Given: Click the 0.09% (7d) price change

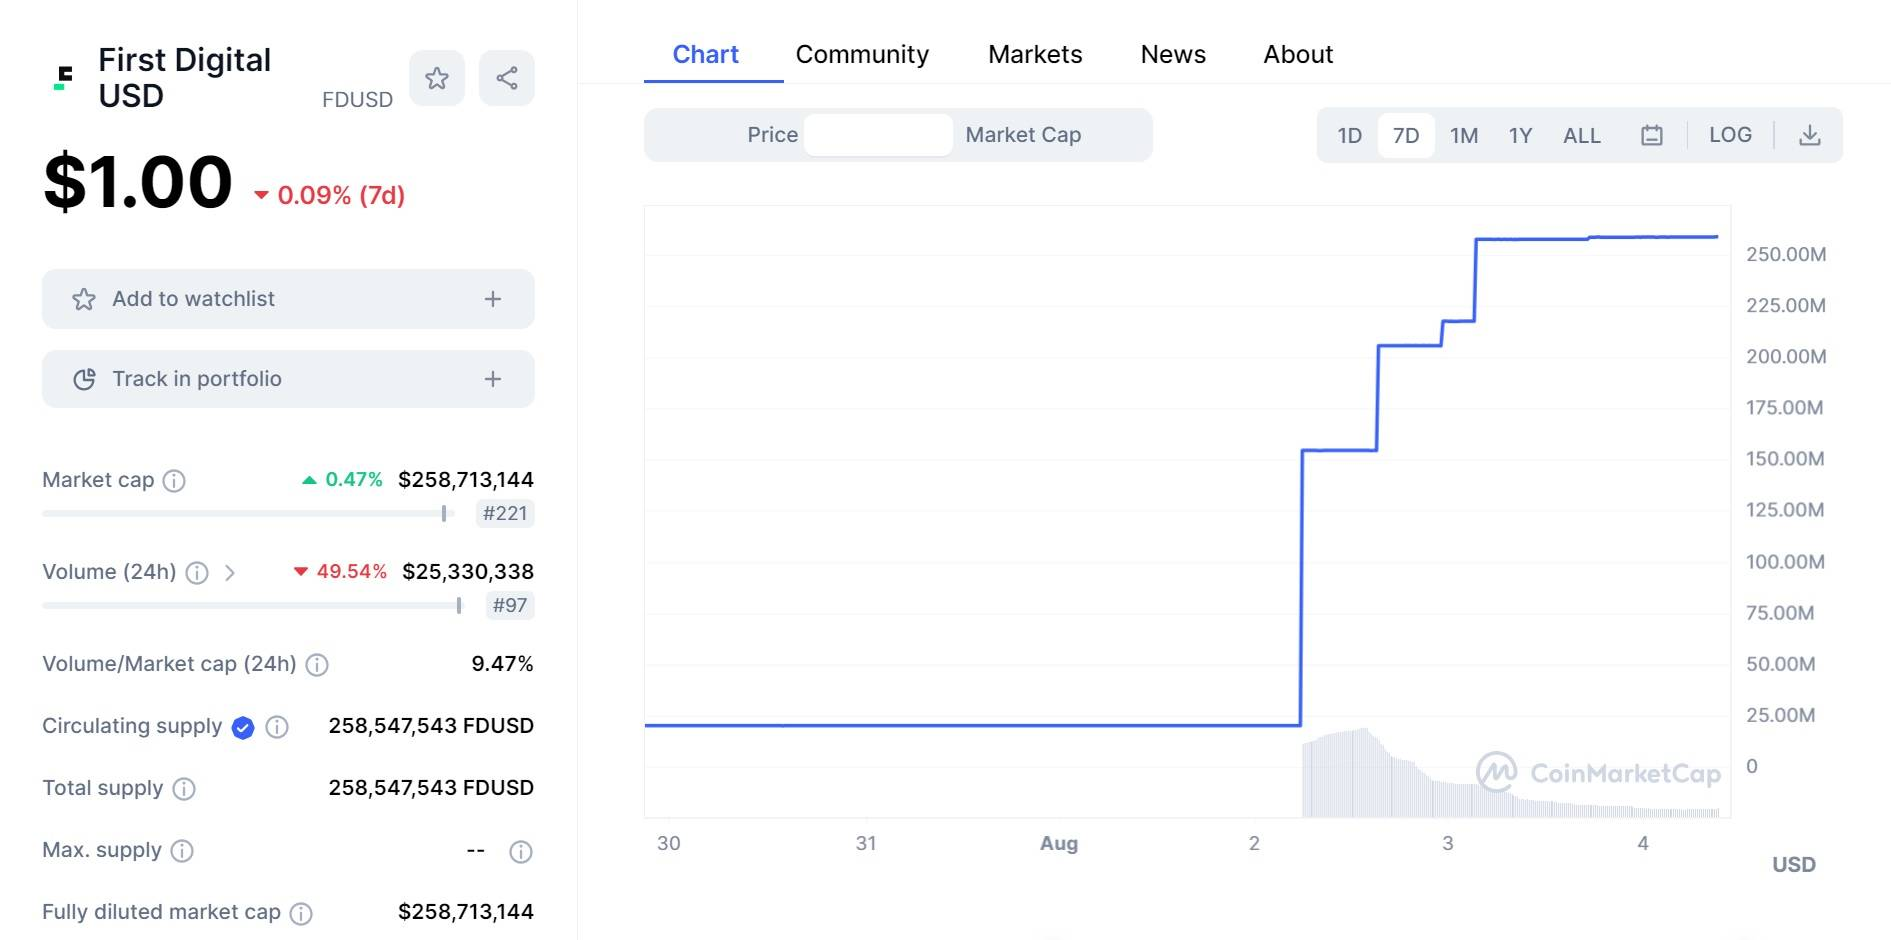Looking at the screenshot, I should click(329, 195).
